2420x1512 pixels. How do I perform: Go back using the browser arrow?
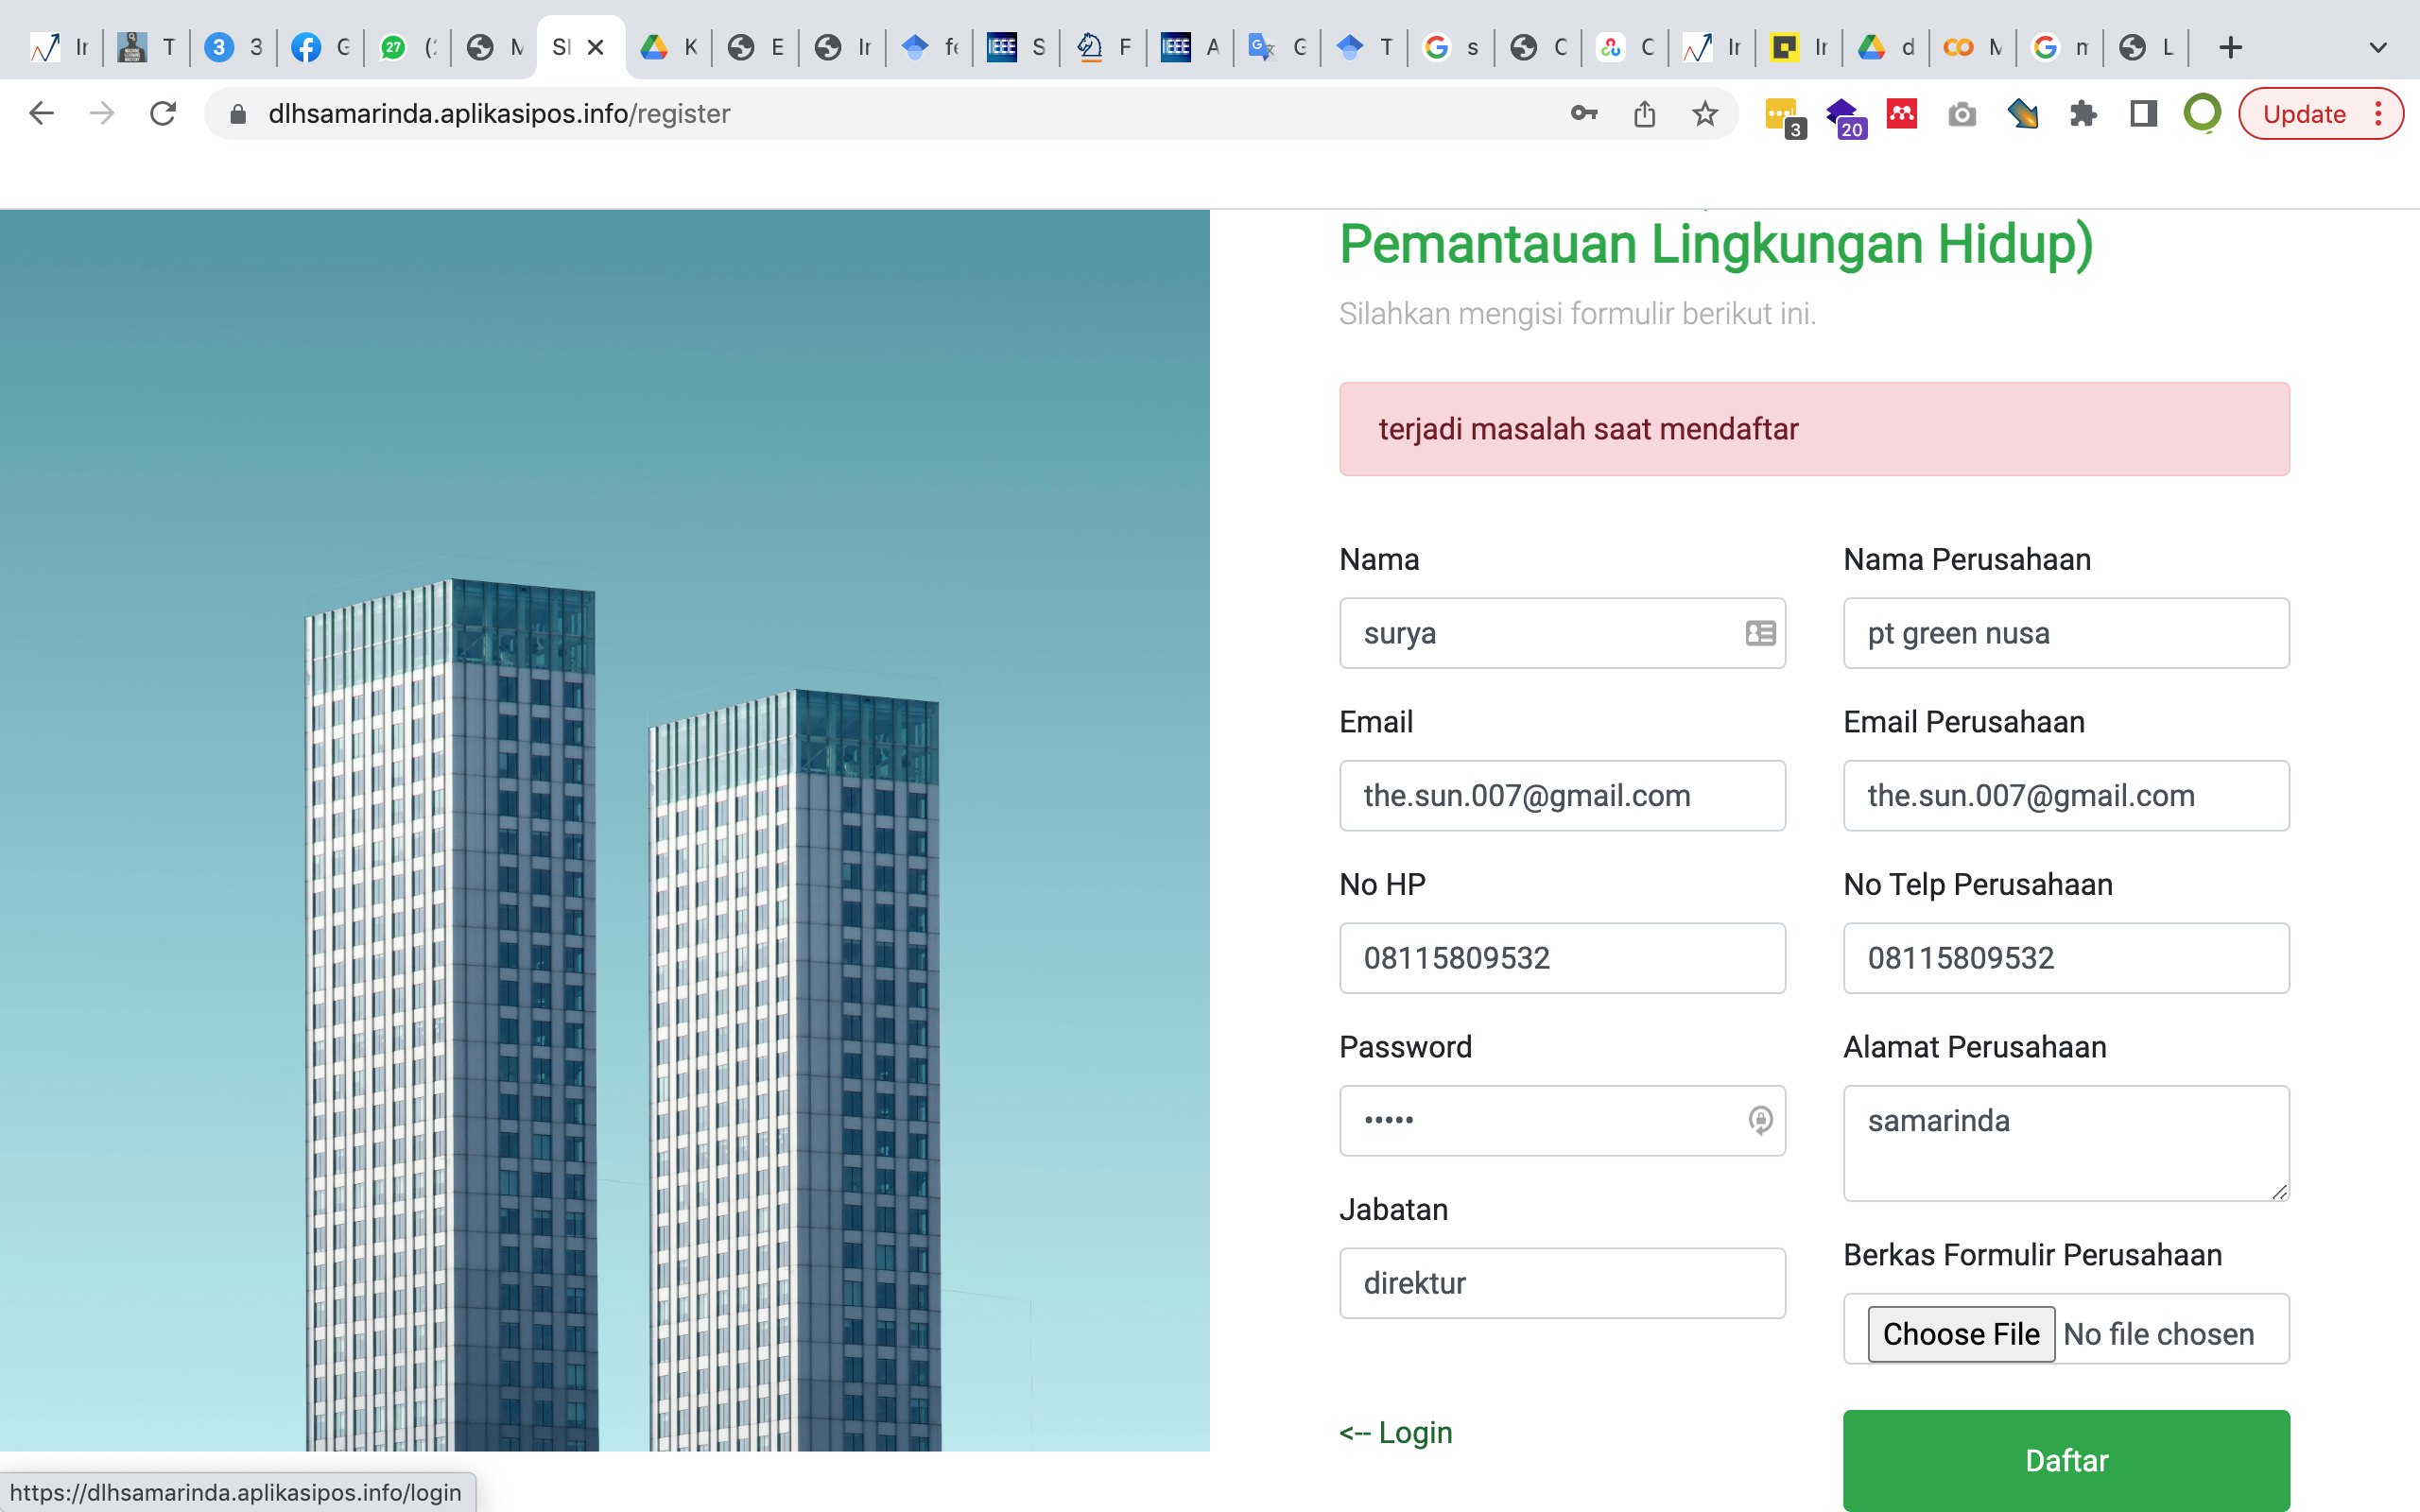point(41,113)
